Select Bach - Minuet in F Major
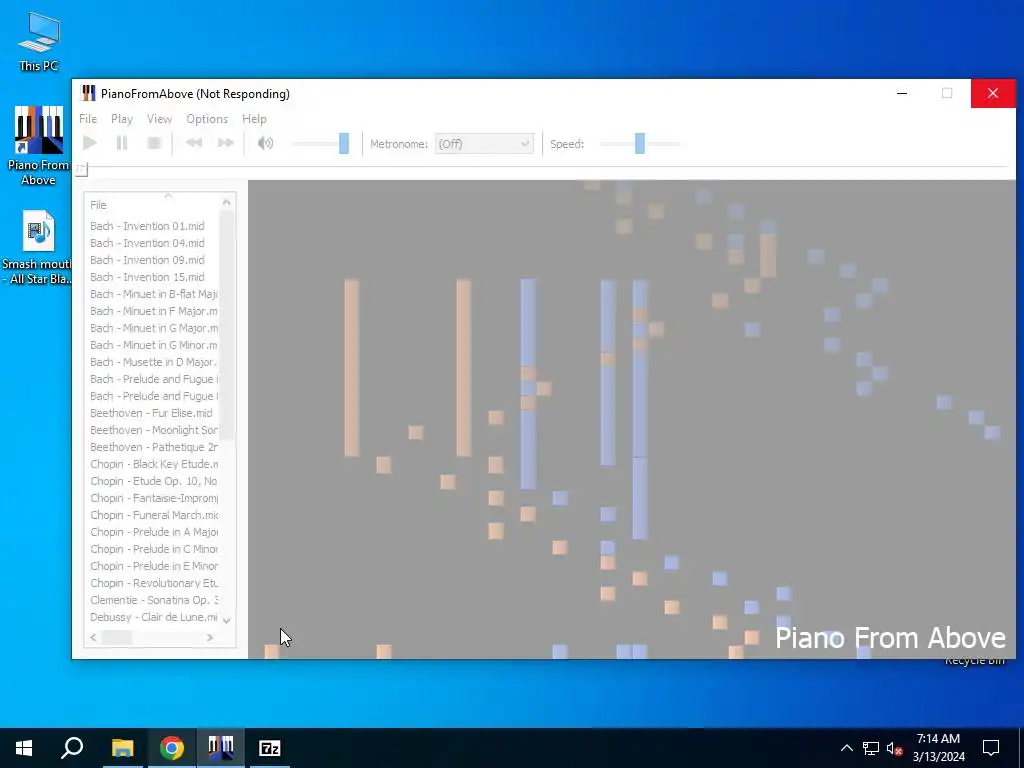The height and width of the screenshot is (768, 1024). (x=154, y=311)
